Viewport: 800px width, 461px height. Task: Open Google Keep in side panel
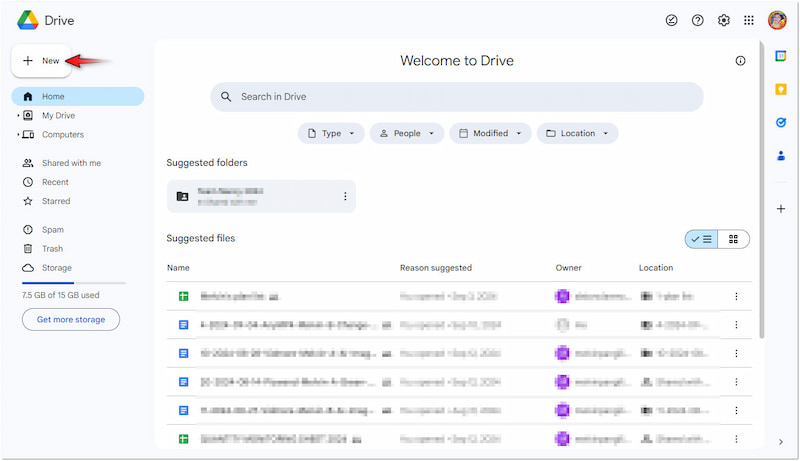click(x=781, y=89)
